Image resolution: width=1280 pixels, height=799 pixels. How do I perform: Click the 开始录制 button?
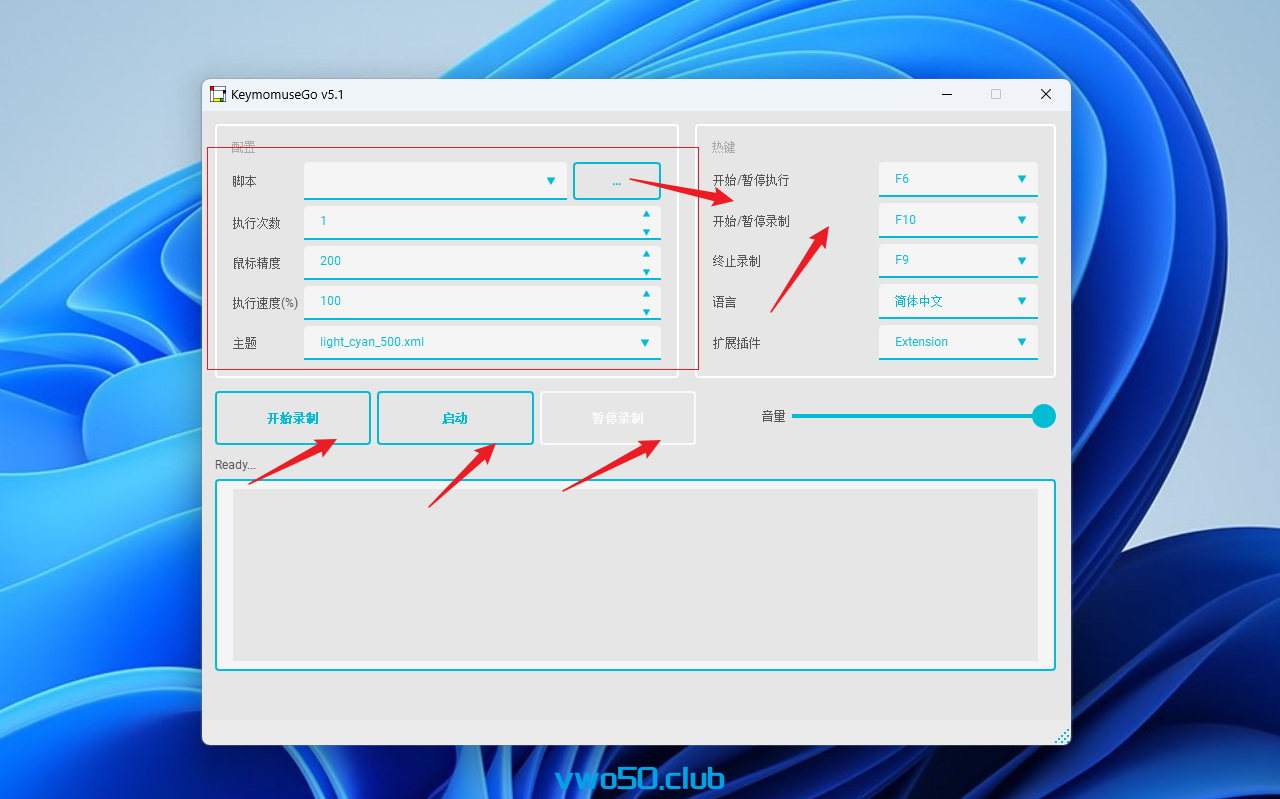point(293,418)
